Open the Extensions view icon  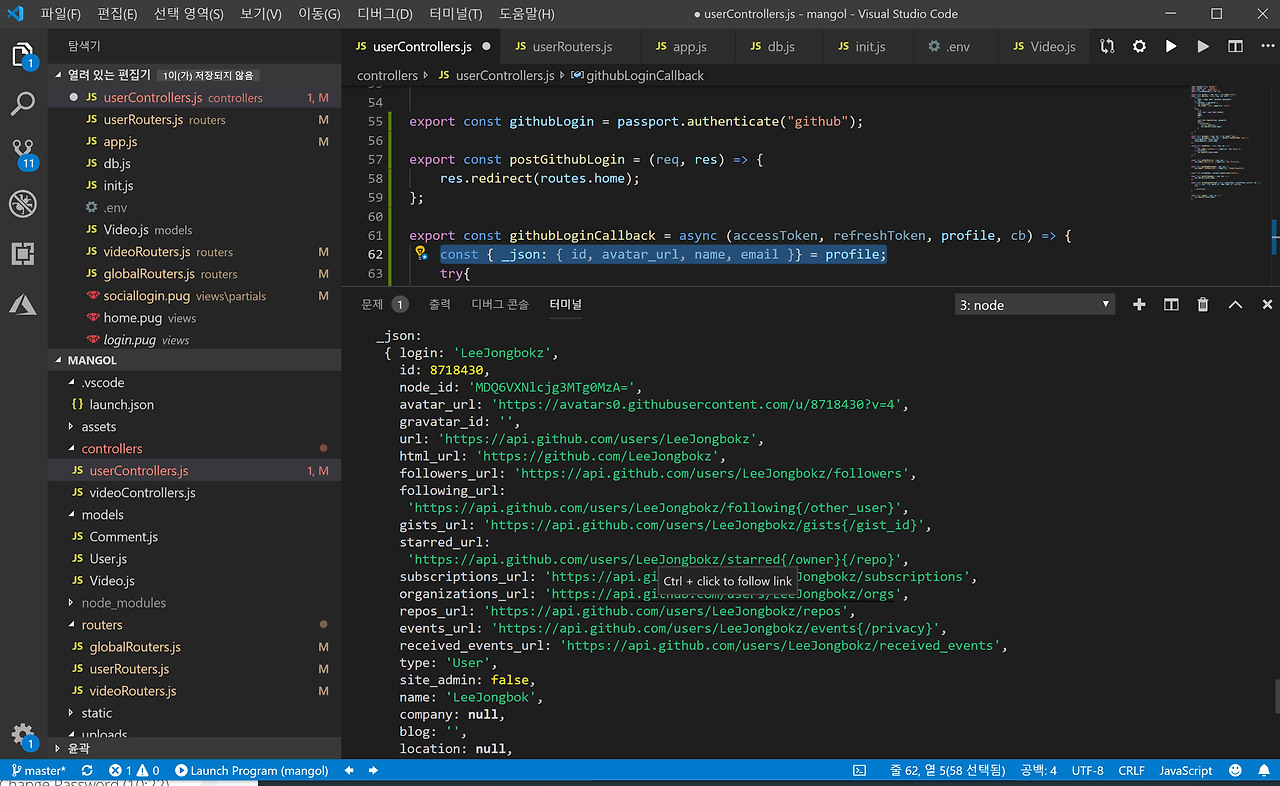23,254
